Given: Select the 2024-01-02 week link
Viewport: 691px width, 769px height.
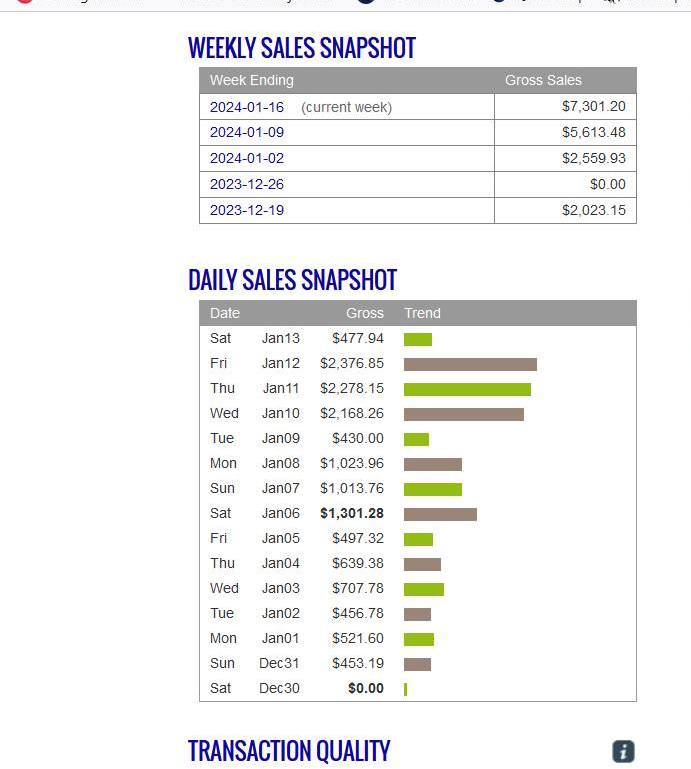Looking at the screenshot, I should click(x=246, y=158).
